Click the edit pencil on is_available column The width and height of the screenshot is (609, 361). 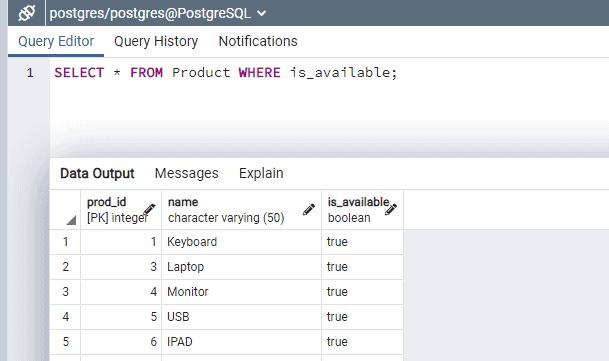pyautogui.click(x=391, y=209)
